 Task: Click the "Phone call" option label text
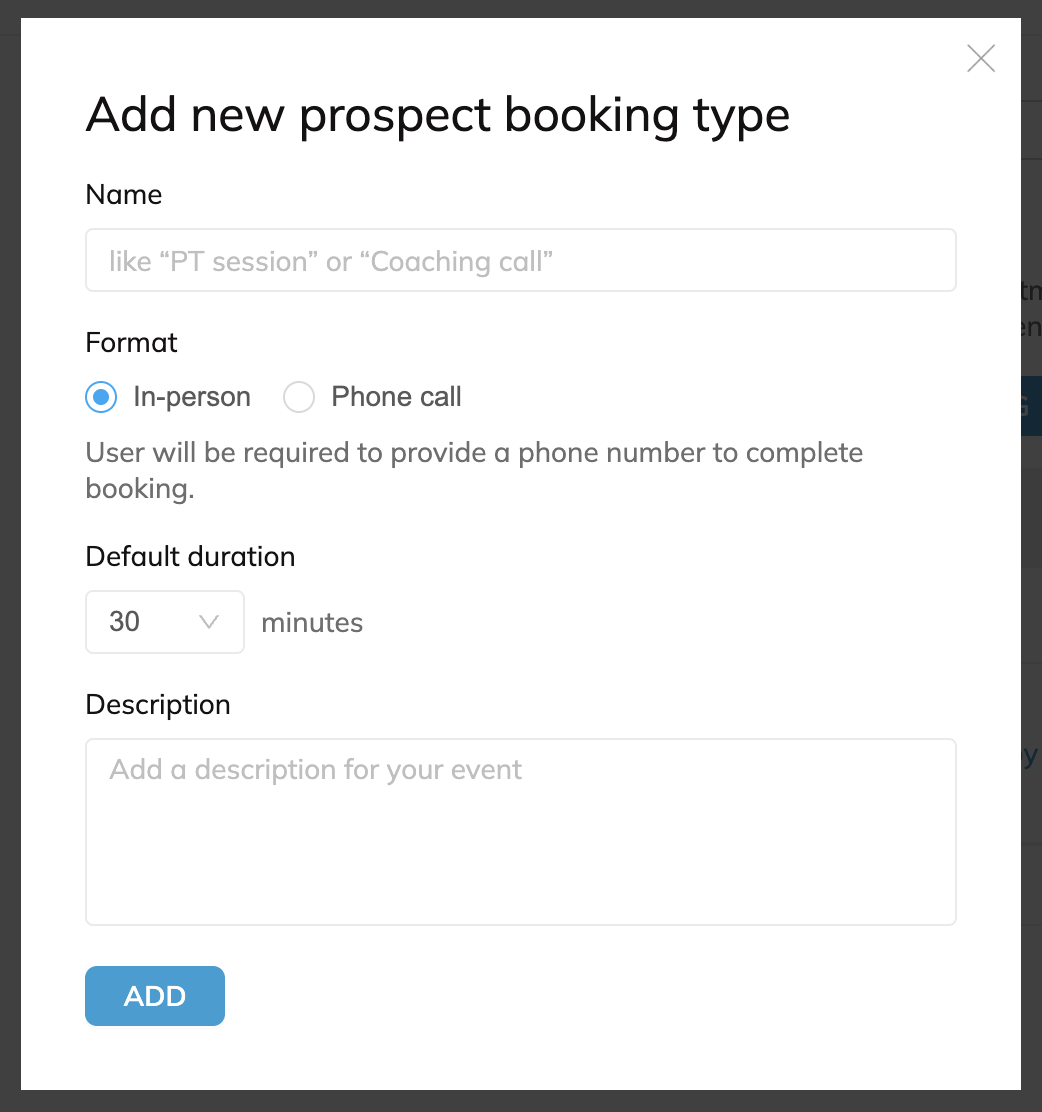(x=396, y=398)
